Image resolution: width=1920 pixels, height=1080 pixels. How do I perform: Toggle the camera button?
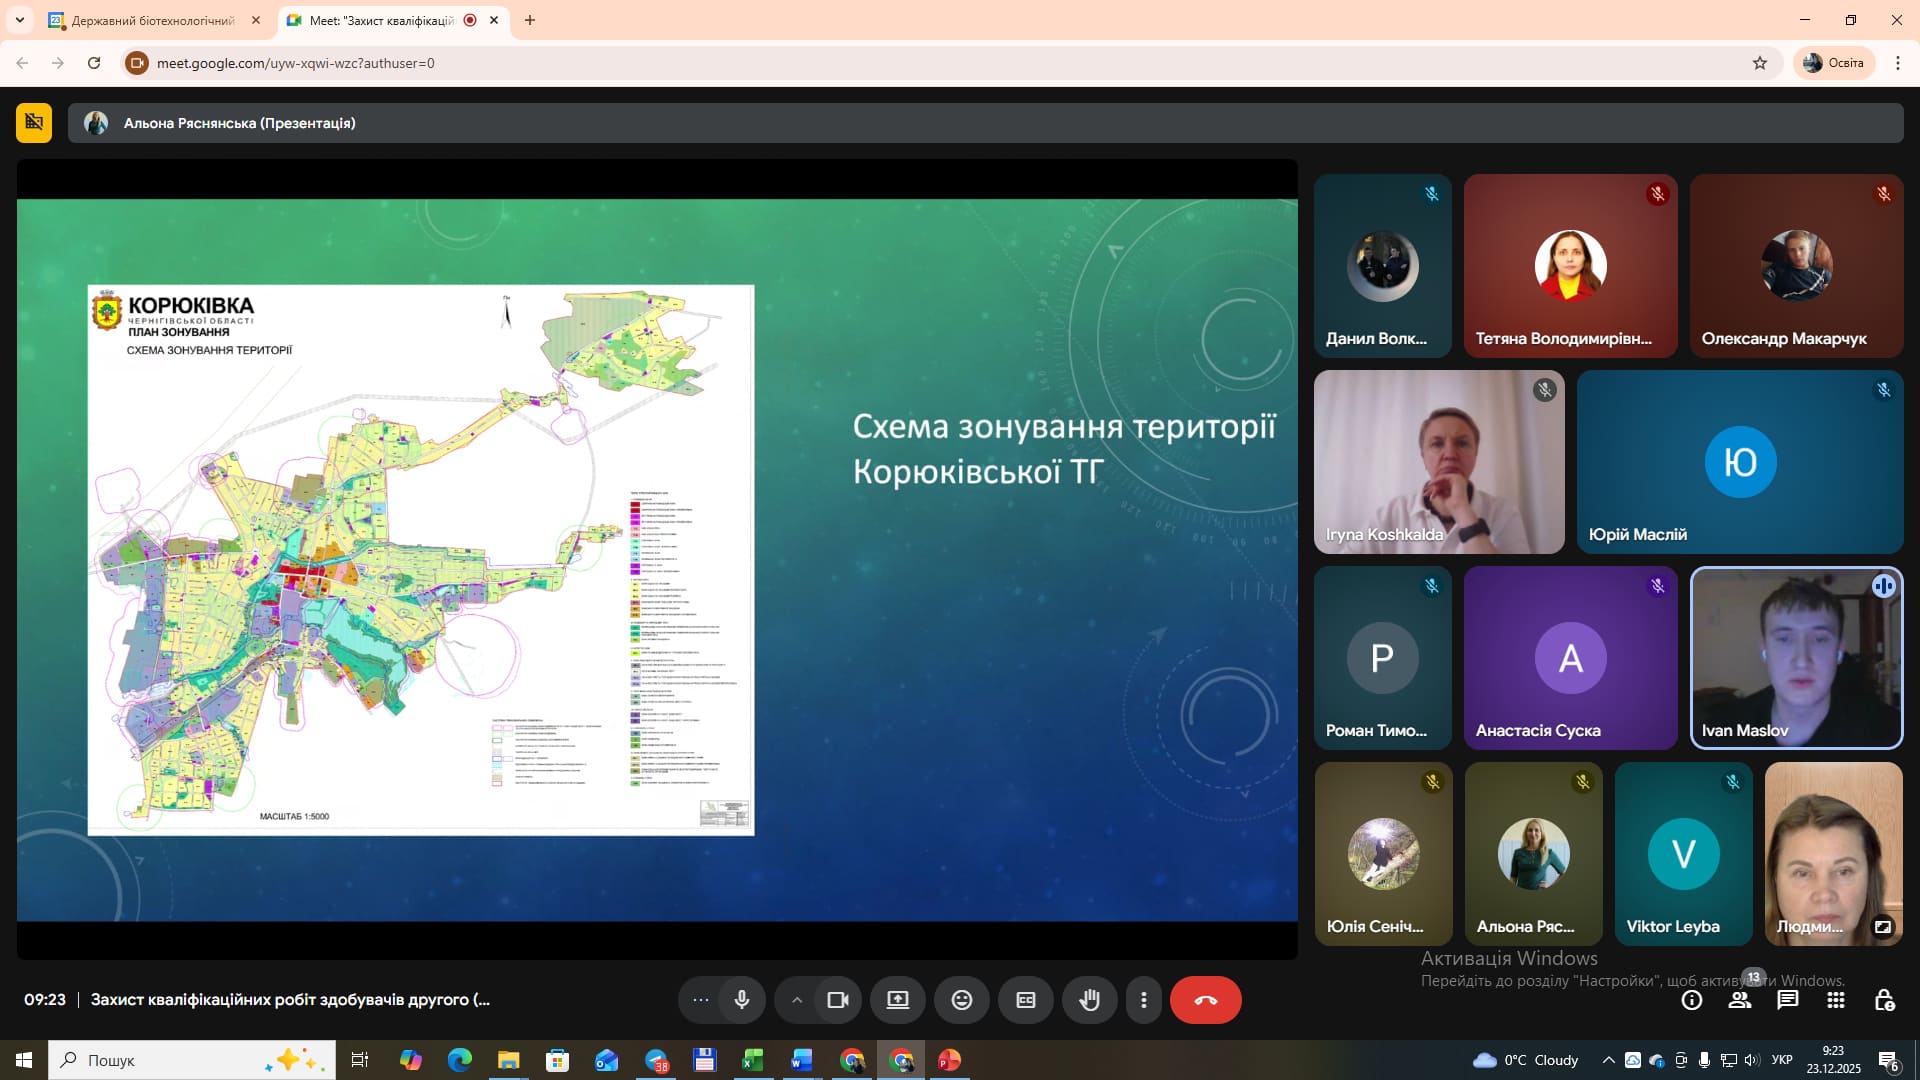pos(838,1000)
